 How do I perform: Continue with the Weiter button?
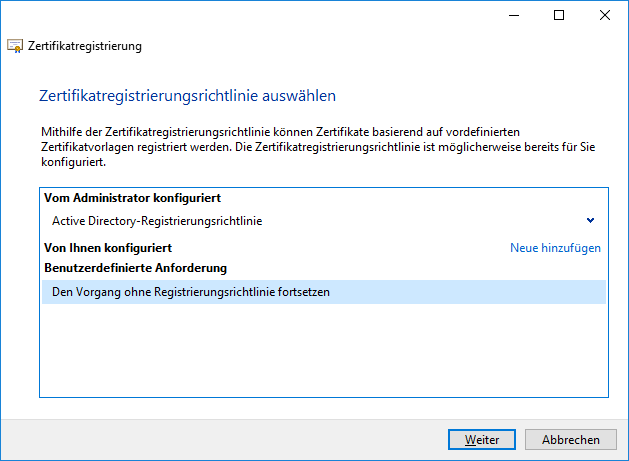pyautogui.click(x=482, y=440)
